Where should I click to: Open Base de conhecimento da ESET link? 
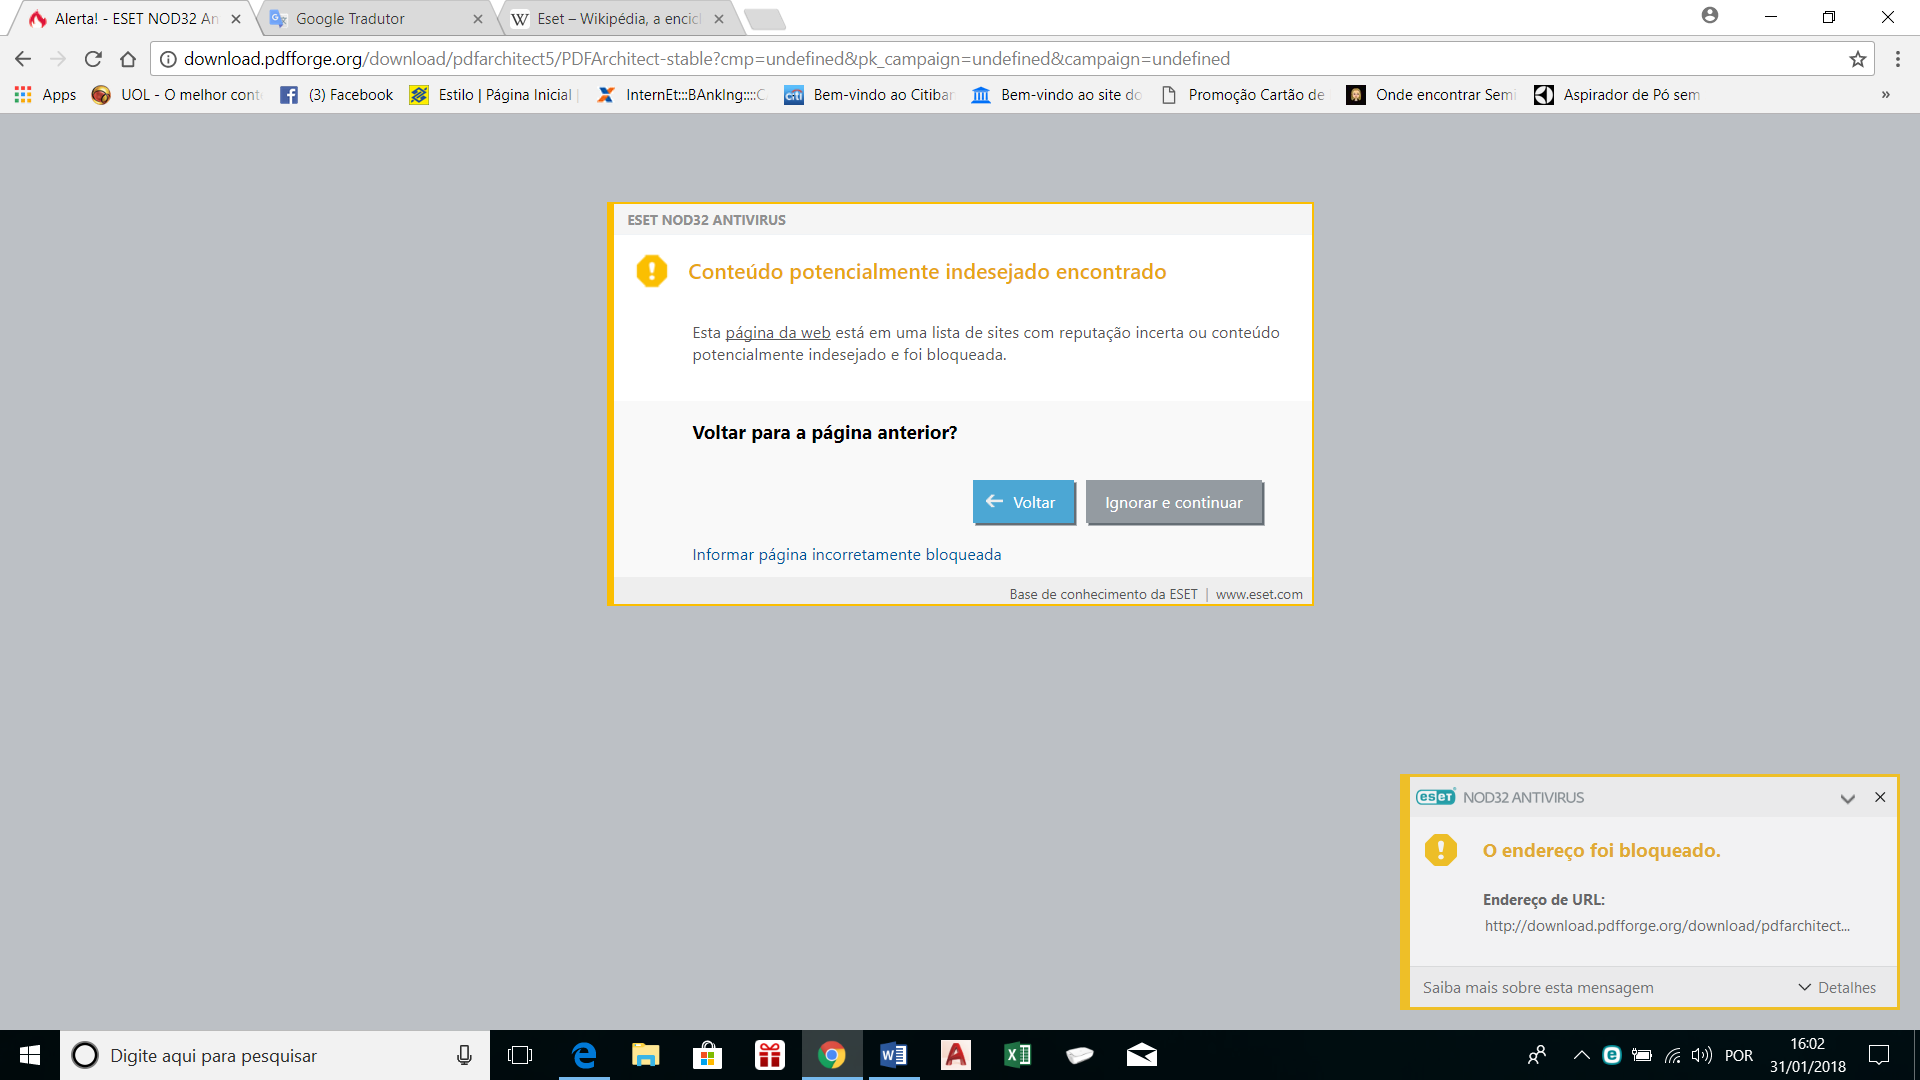click(1103, 595)
